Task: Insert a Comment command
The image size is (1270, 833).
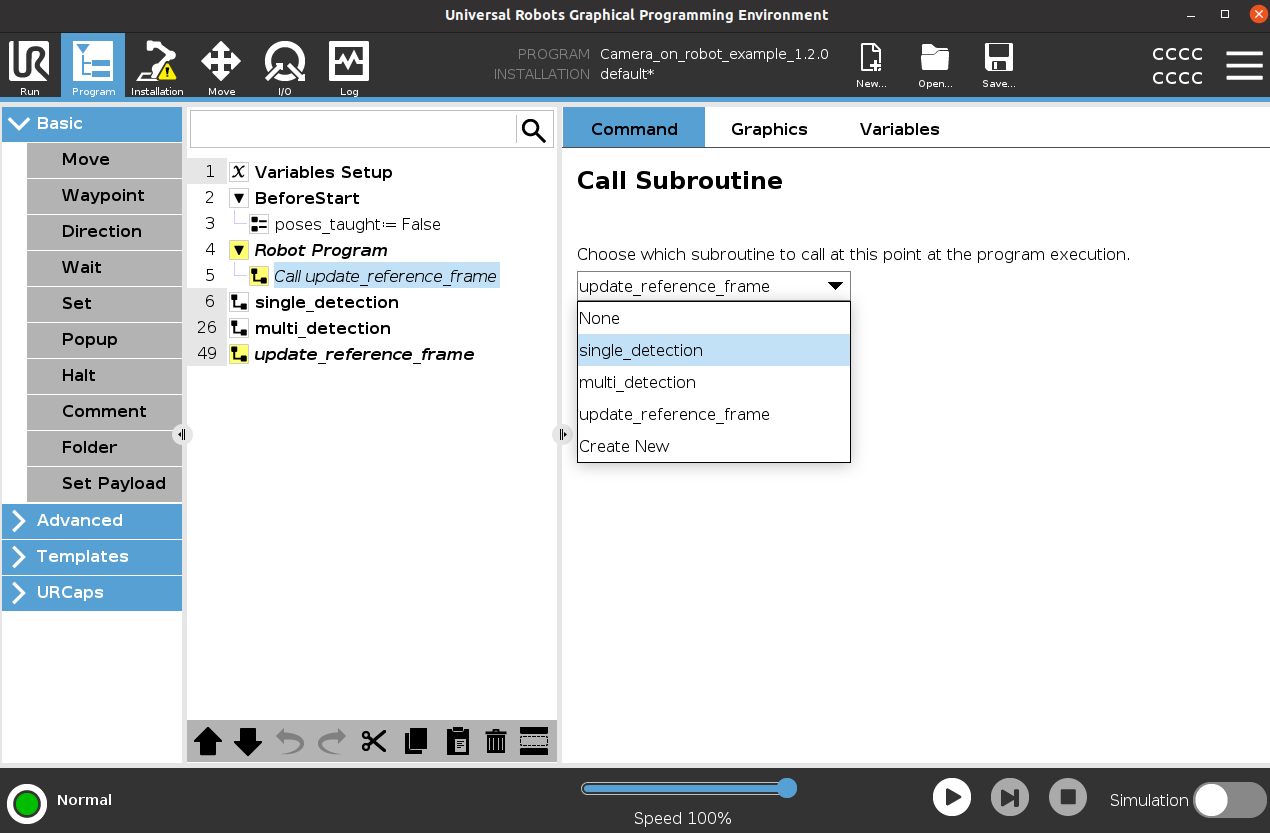Action: [x=104, y=412]
